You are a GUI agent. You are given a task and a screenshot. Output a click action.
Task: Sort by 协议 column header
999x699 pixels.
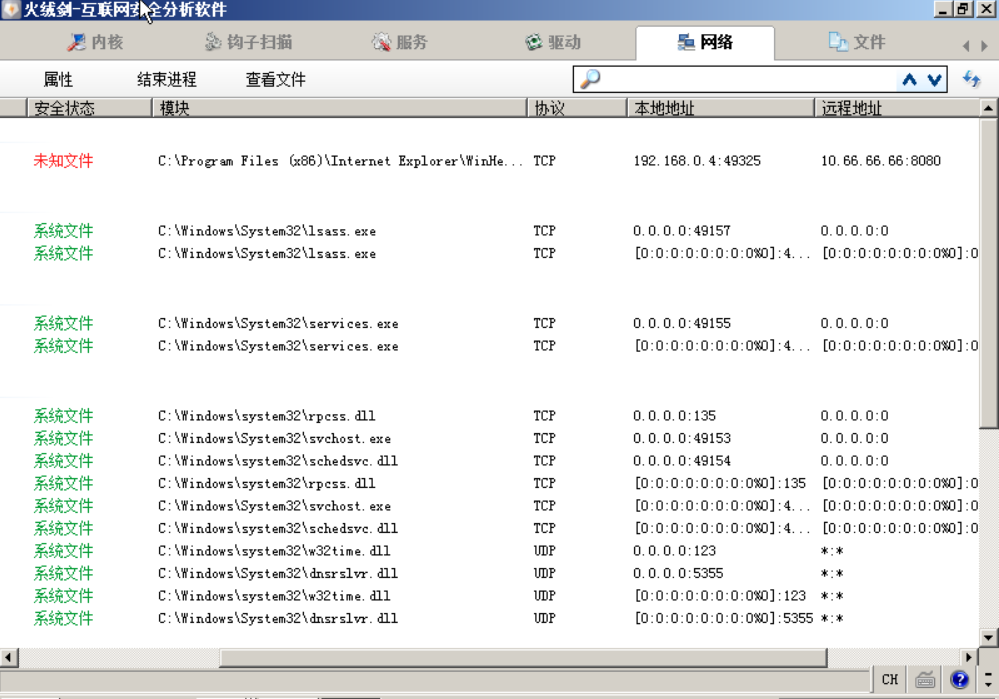click(577, 108)
